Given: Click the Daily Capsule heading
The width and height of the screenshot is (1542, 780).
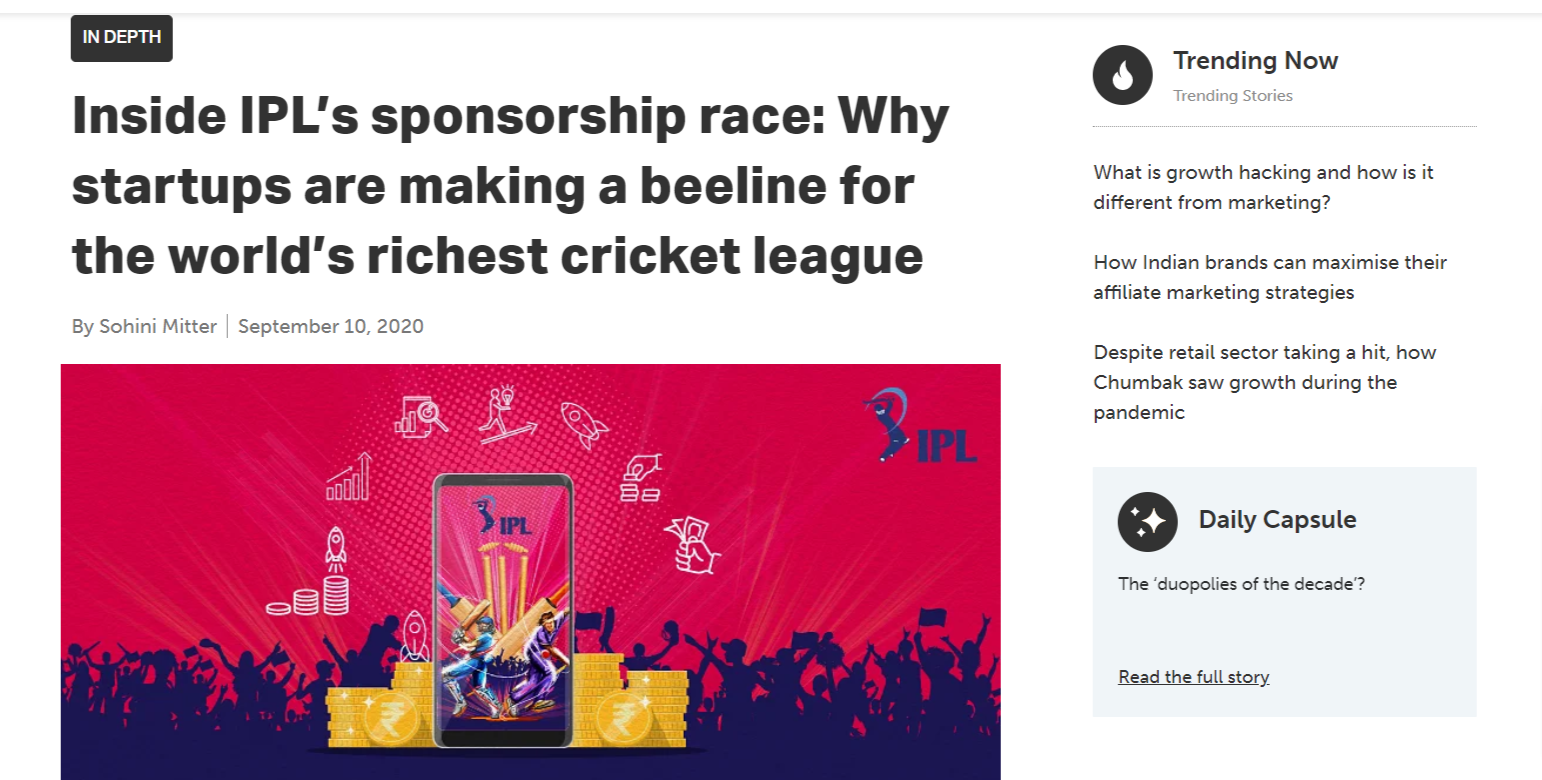Looking at the screenshot, I should pos(1277,520).
